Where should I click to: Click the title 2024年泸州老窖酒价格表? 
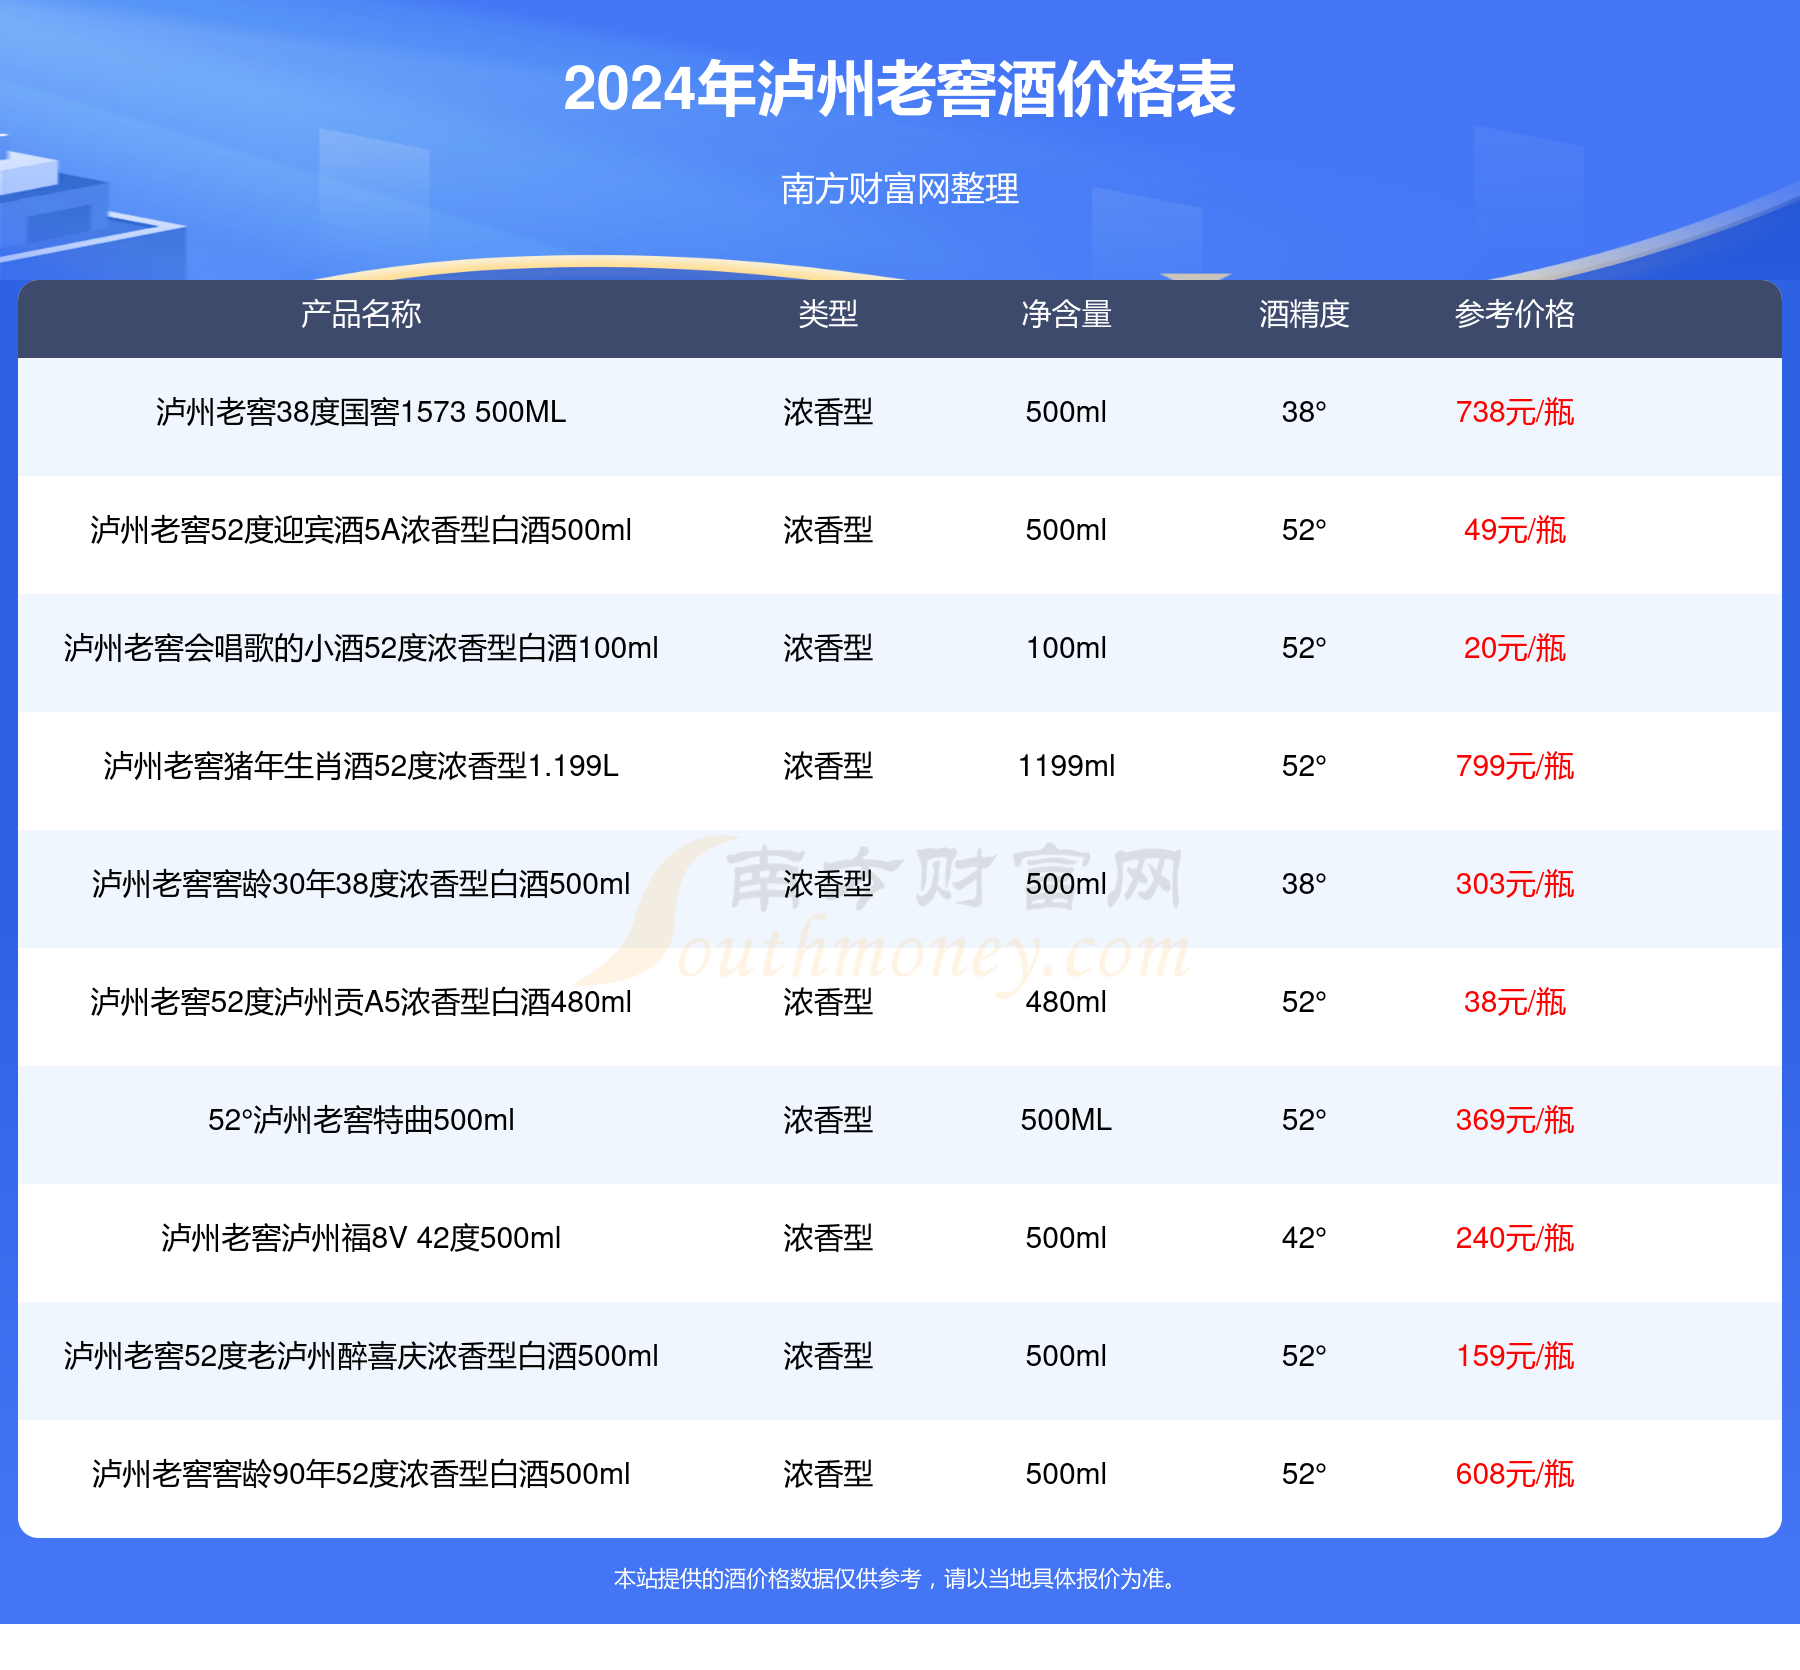click(x=899, y=89)
